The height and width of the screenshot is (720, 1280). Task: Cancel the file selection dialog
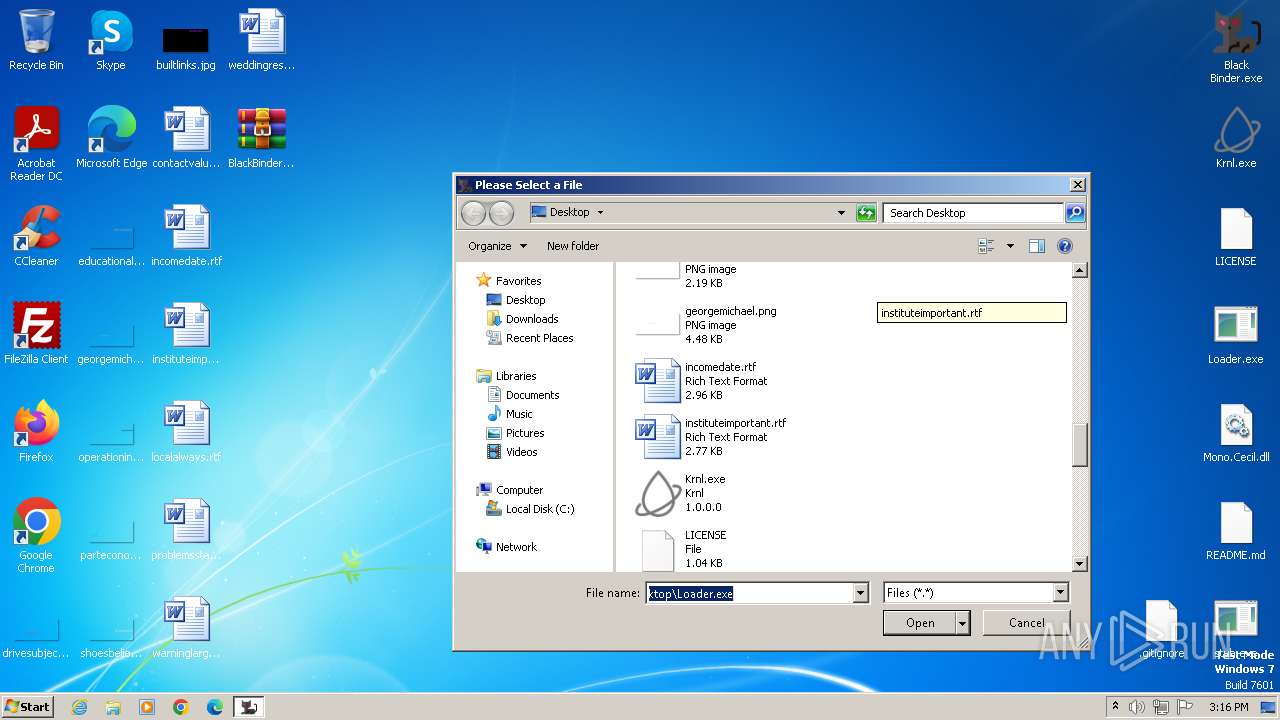click(x=1026, y=623)
